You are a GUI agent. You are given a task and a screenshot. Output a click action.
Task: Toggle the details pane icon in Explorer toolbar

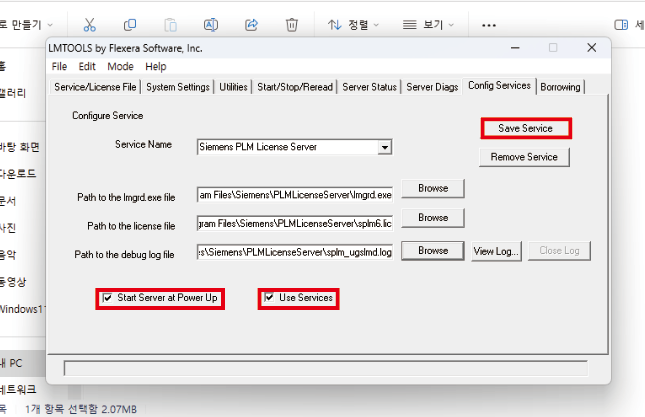621,25
